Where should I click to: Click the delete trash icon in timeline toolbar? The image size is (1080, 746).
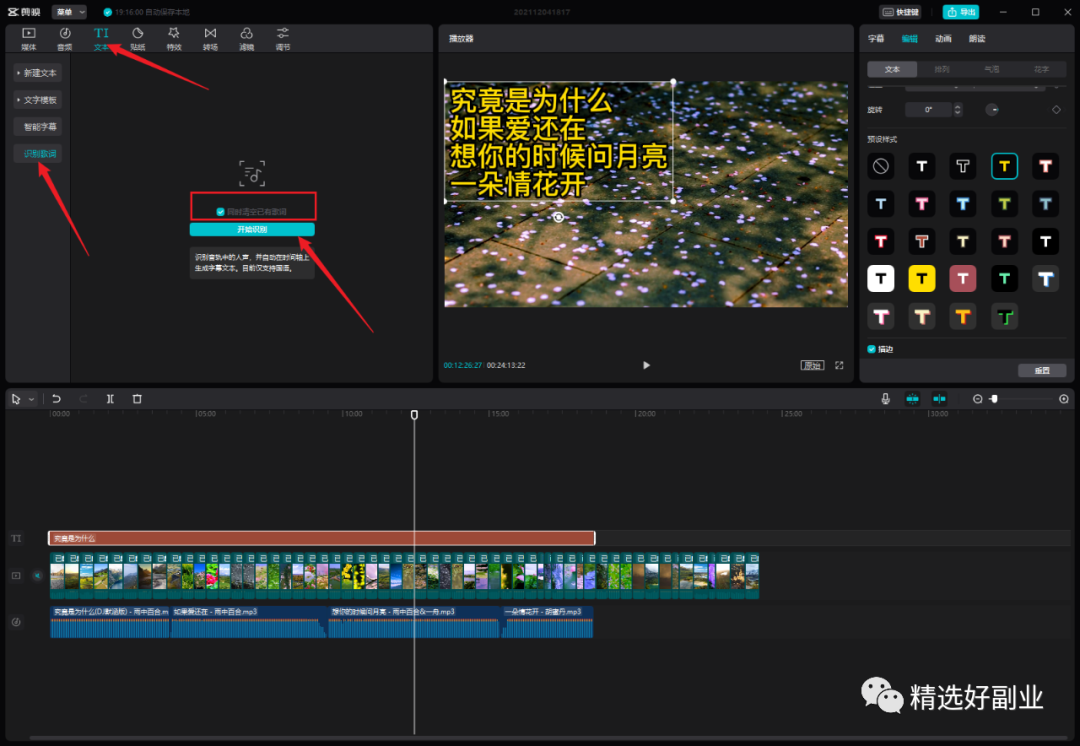click(137, 399)
